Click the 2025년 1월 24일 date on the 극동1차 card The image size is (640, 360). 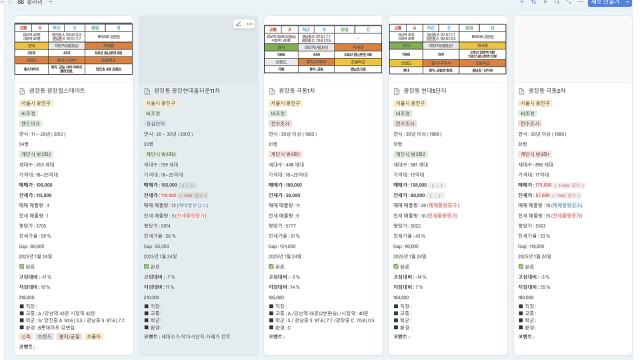click(x=285, y=256)
